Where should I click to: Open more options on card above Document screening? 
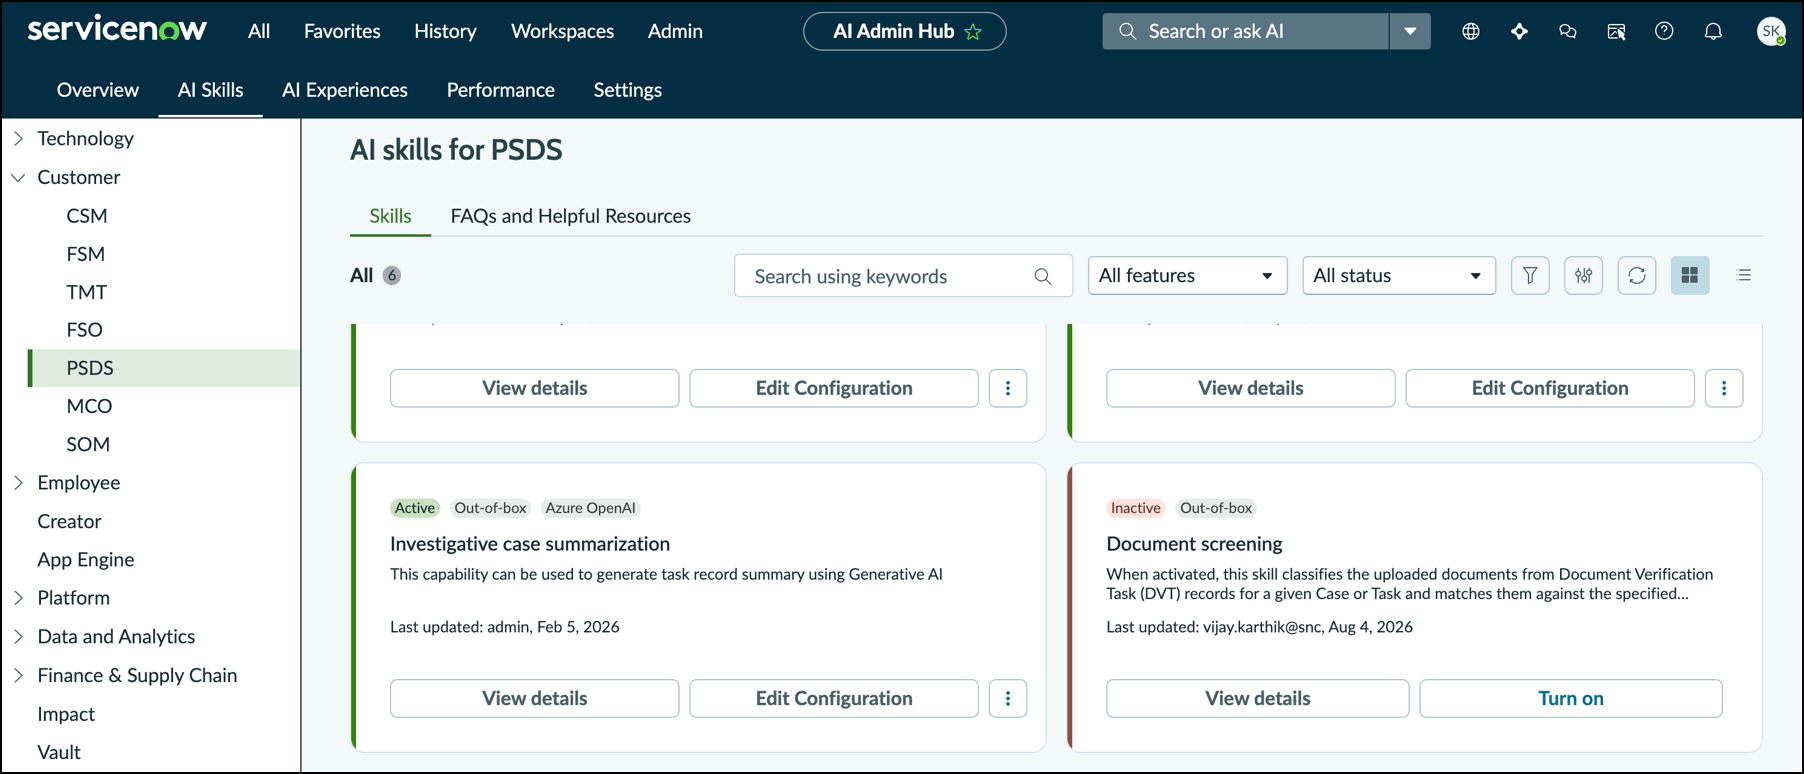[x=1724, y=388]
